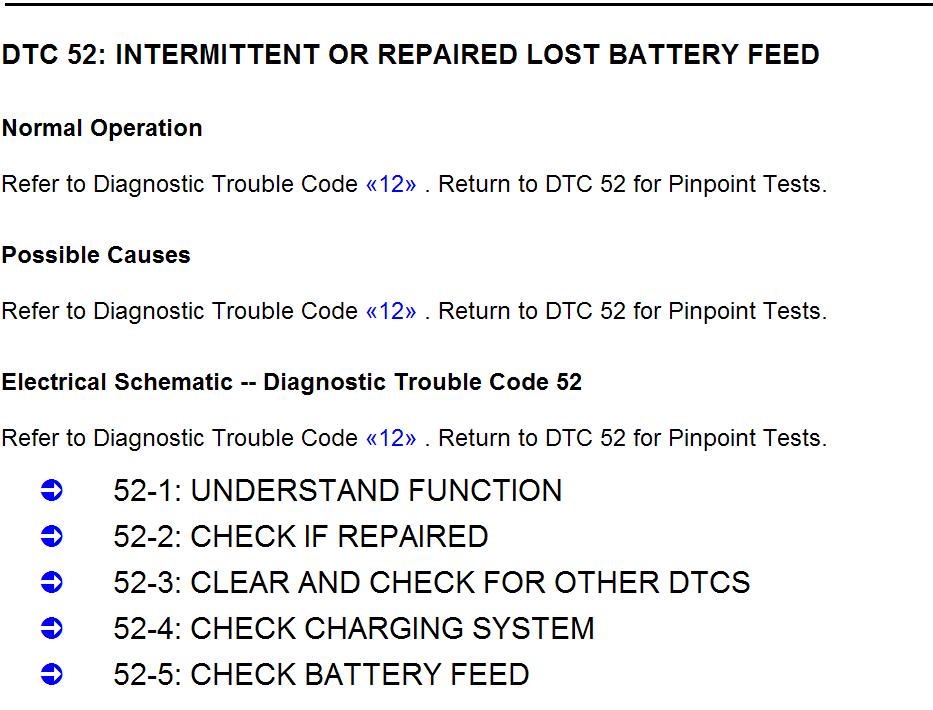Click the DTC 52 Intermittent Lost Battery Feed title

click(x=411, y=55)
